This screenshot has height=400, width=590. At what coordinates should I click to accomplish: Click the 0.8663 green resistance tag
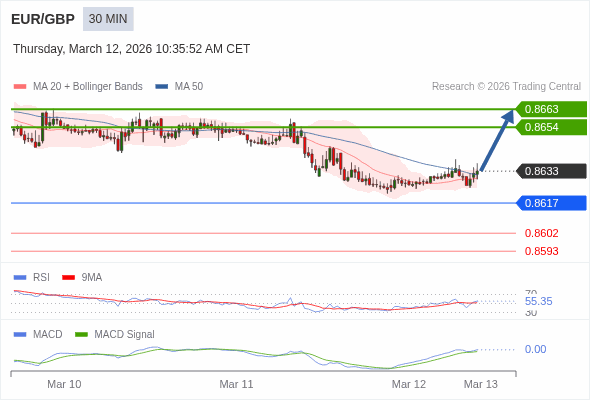pos(551,109)
